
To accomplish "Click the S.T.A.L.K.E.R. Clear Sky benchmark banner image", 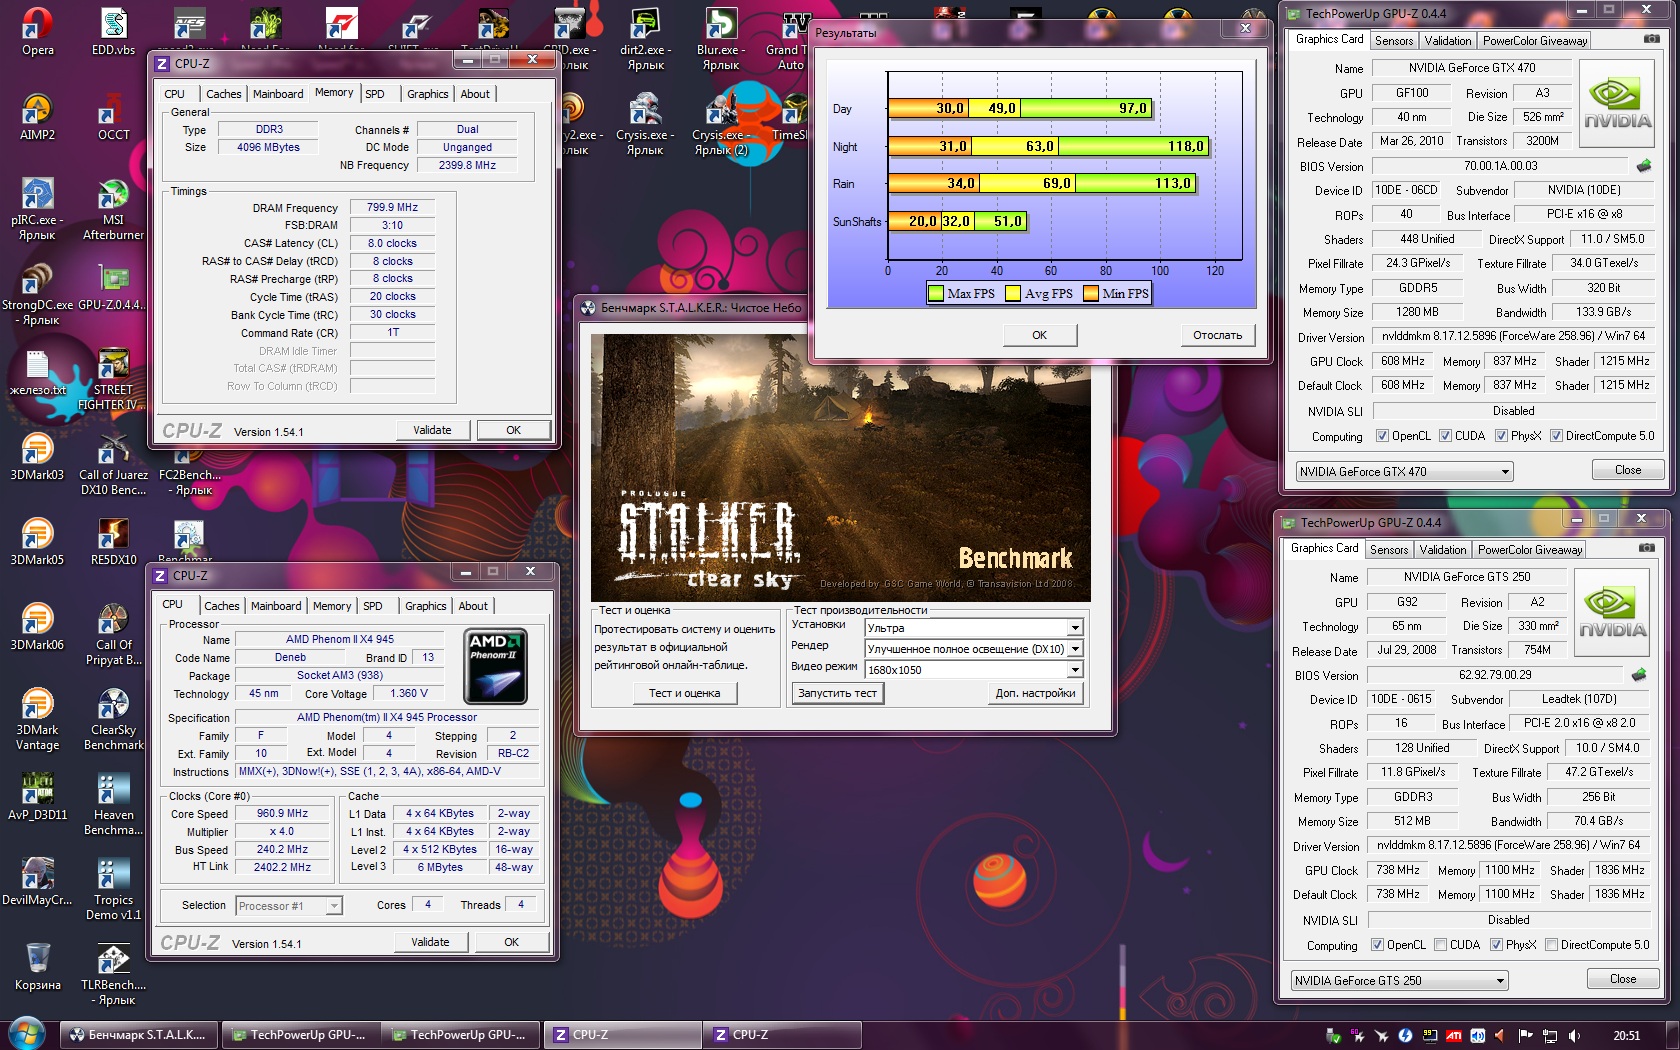I will point(840,467).
